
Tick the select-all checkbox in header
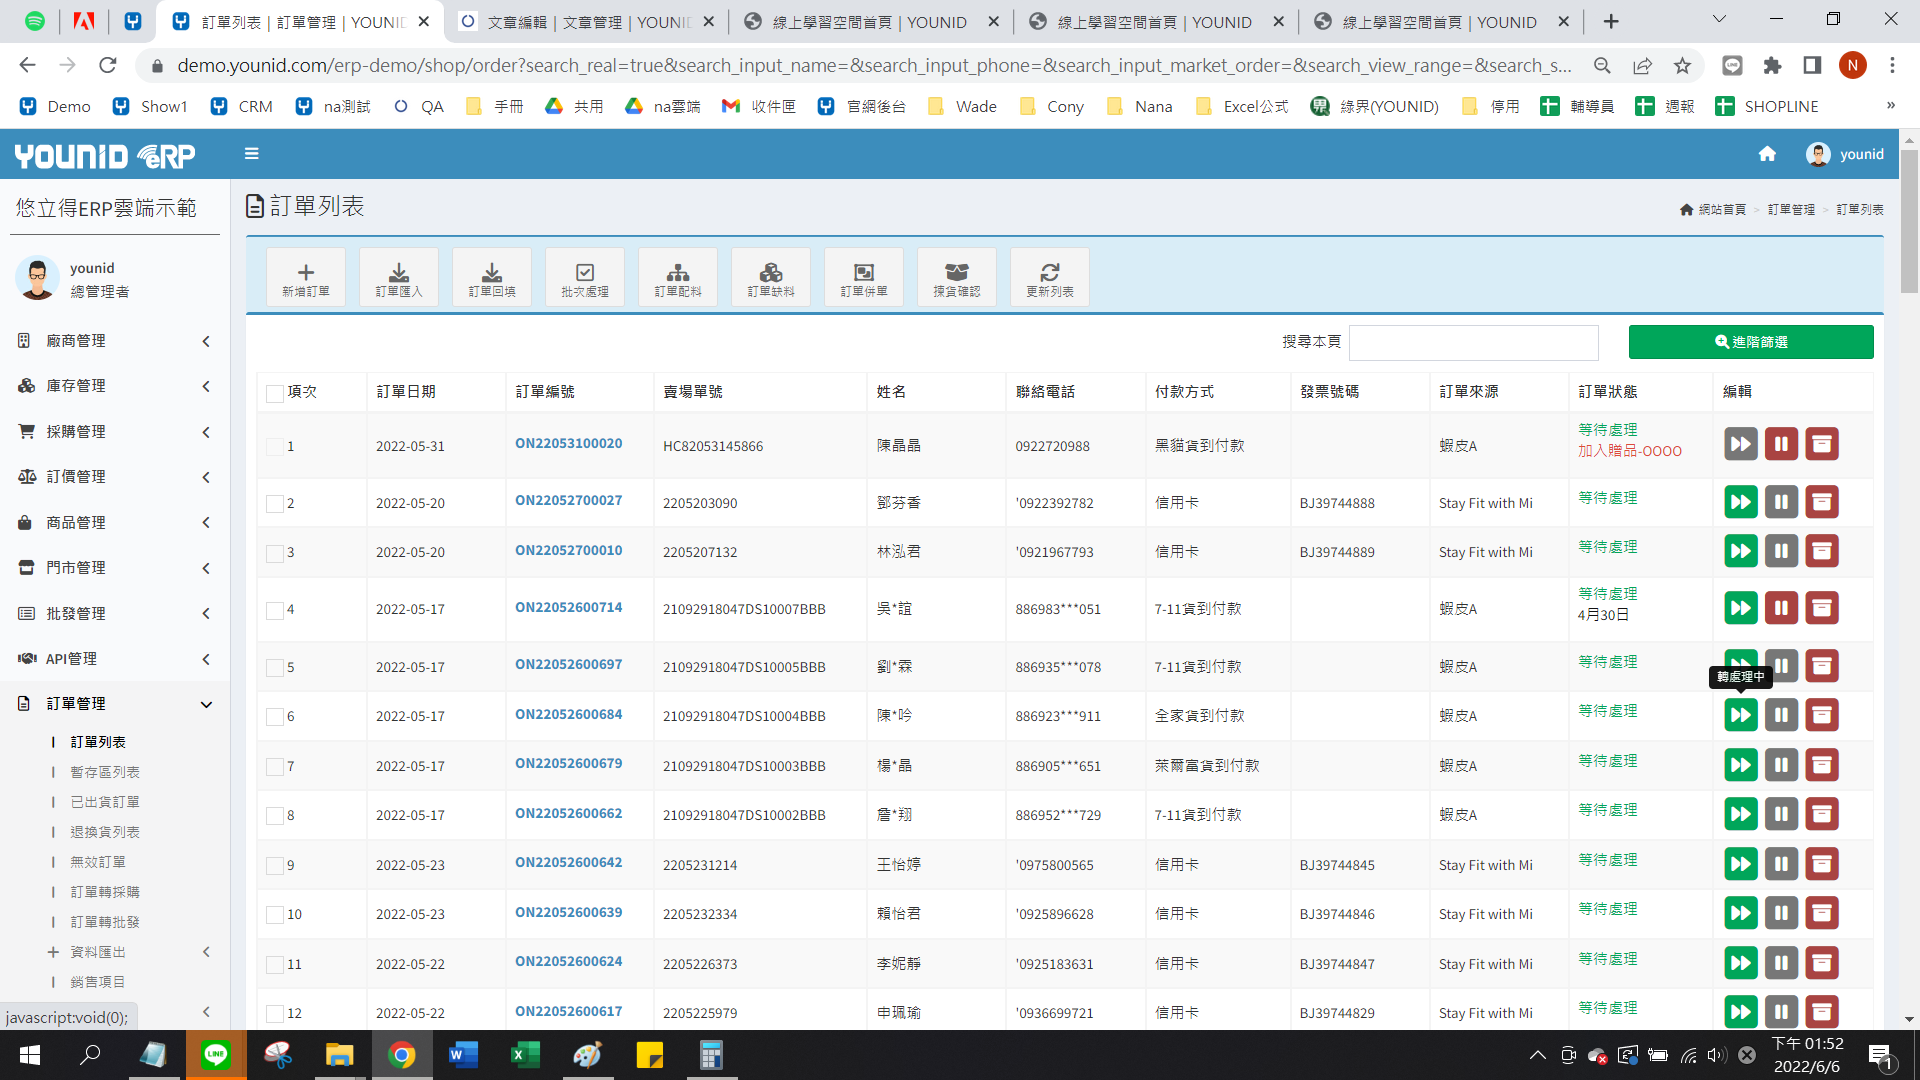tap(274, 393)
